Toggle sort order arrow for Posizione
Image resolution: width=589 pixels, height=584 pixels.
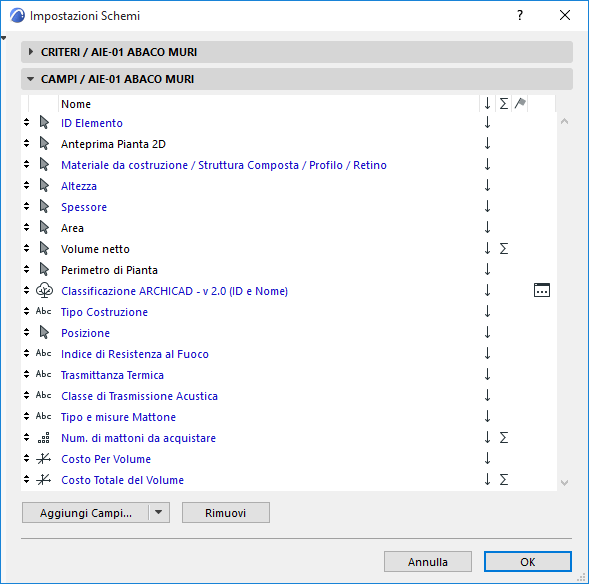click(487, 332)
